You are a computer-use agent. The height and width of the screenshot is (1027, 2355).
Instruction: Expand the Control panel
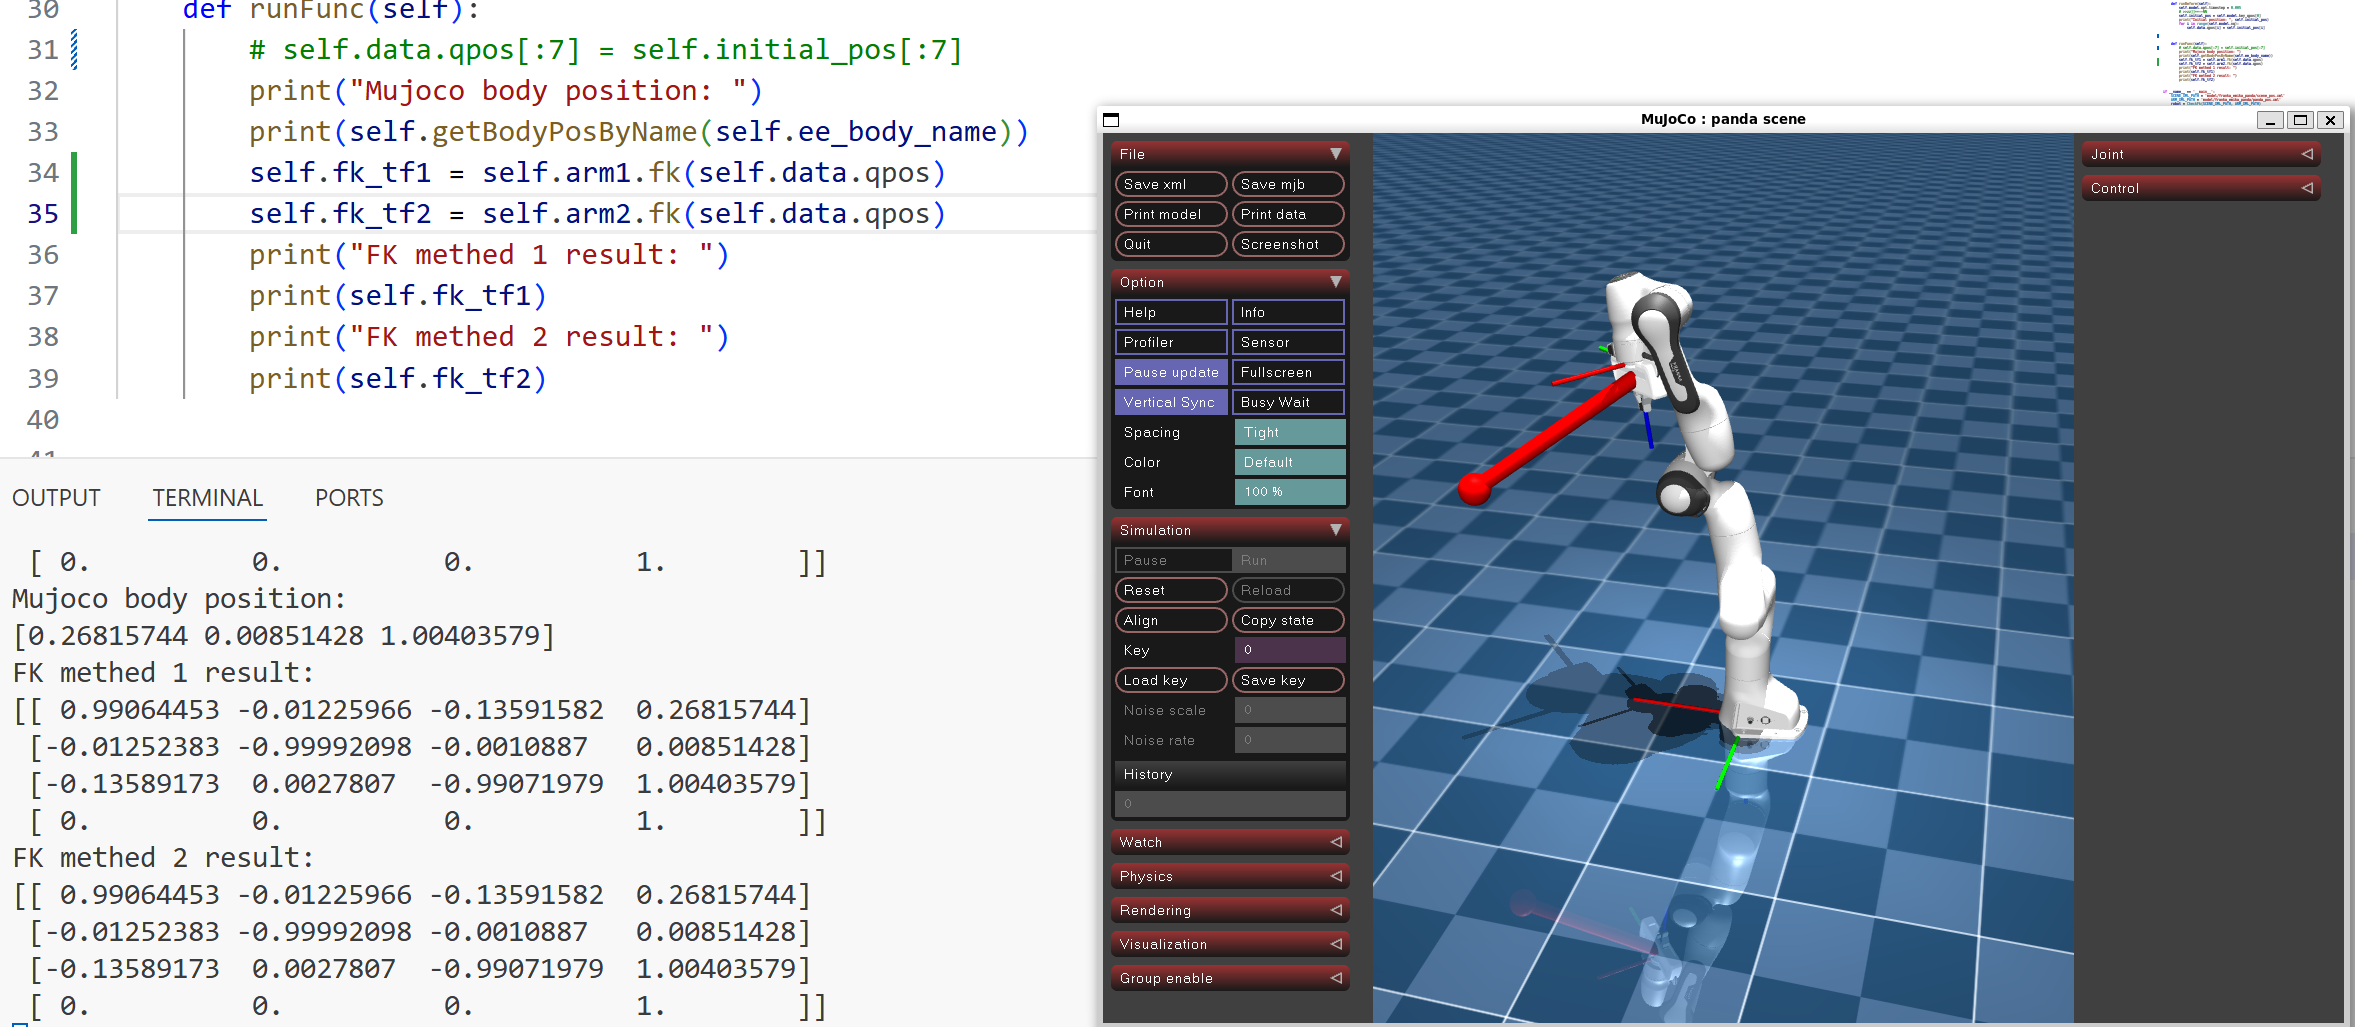pyautogui.click(x=2201, y=188)
